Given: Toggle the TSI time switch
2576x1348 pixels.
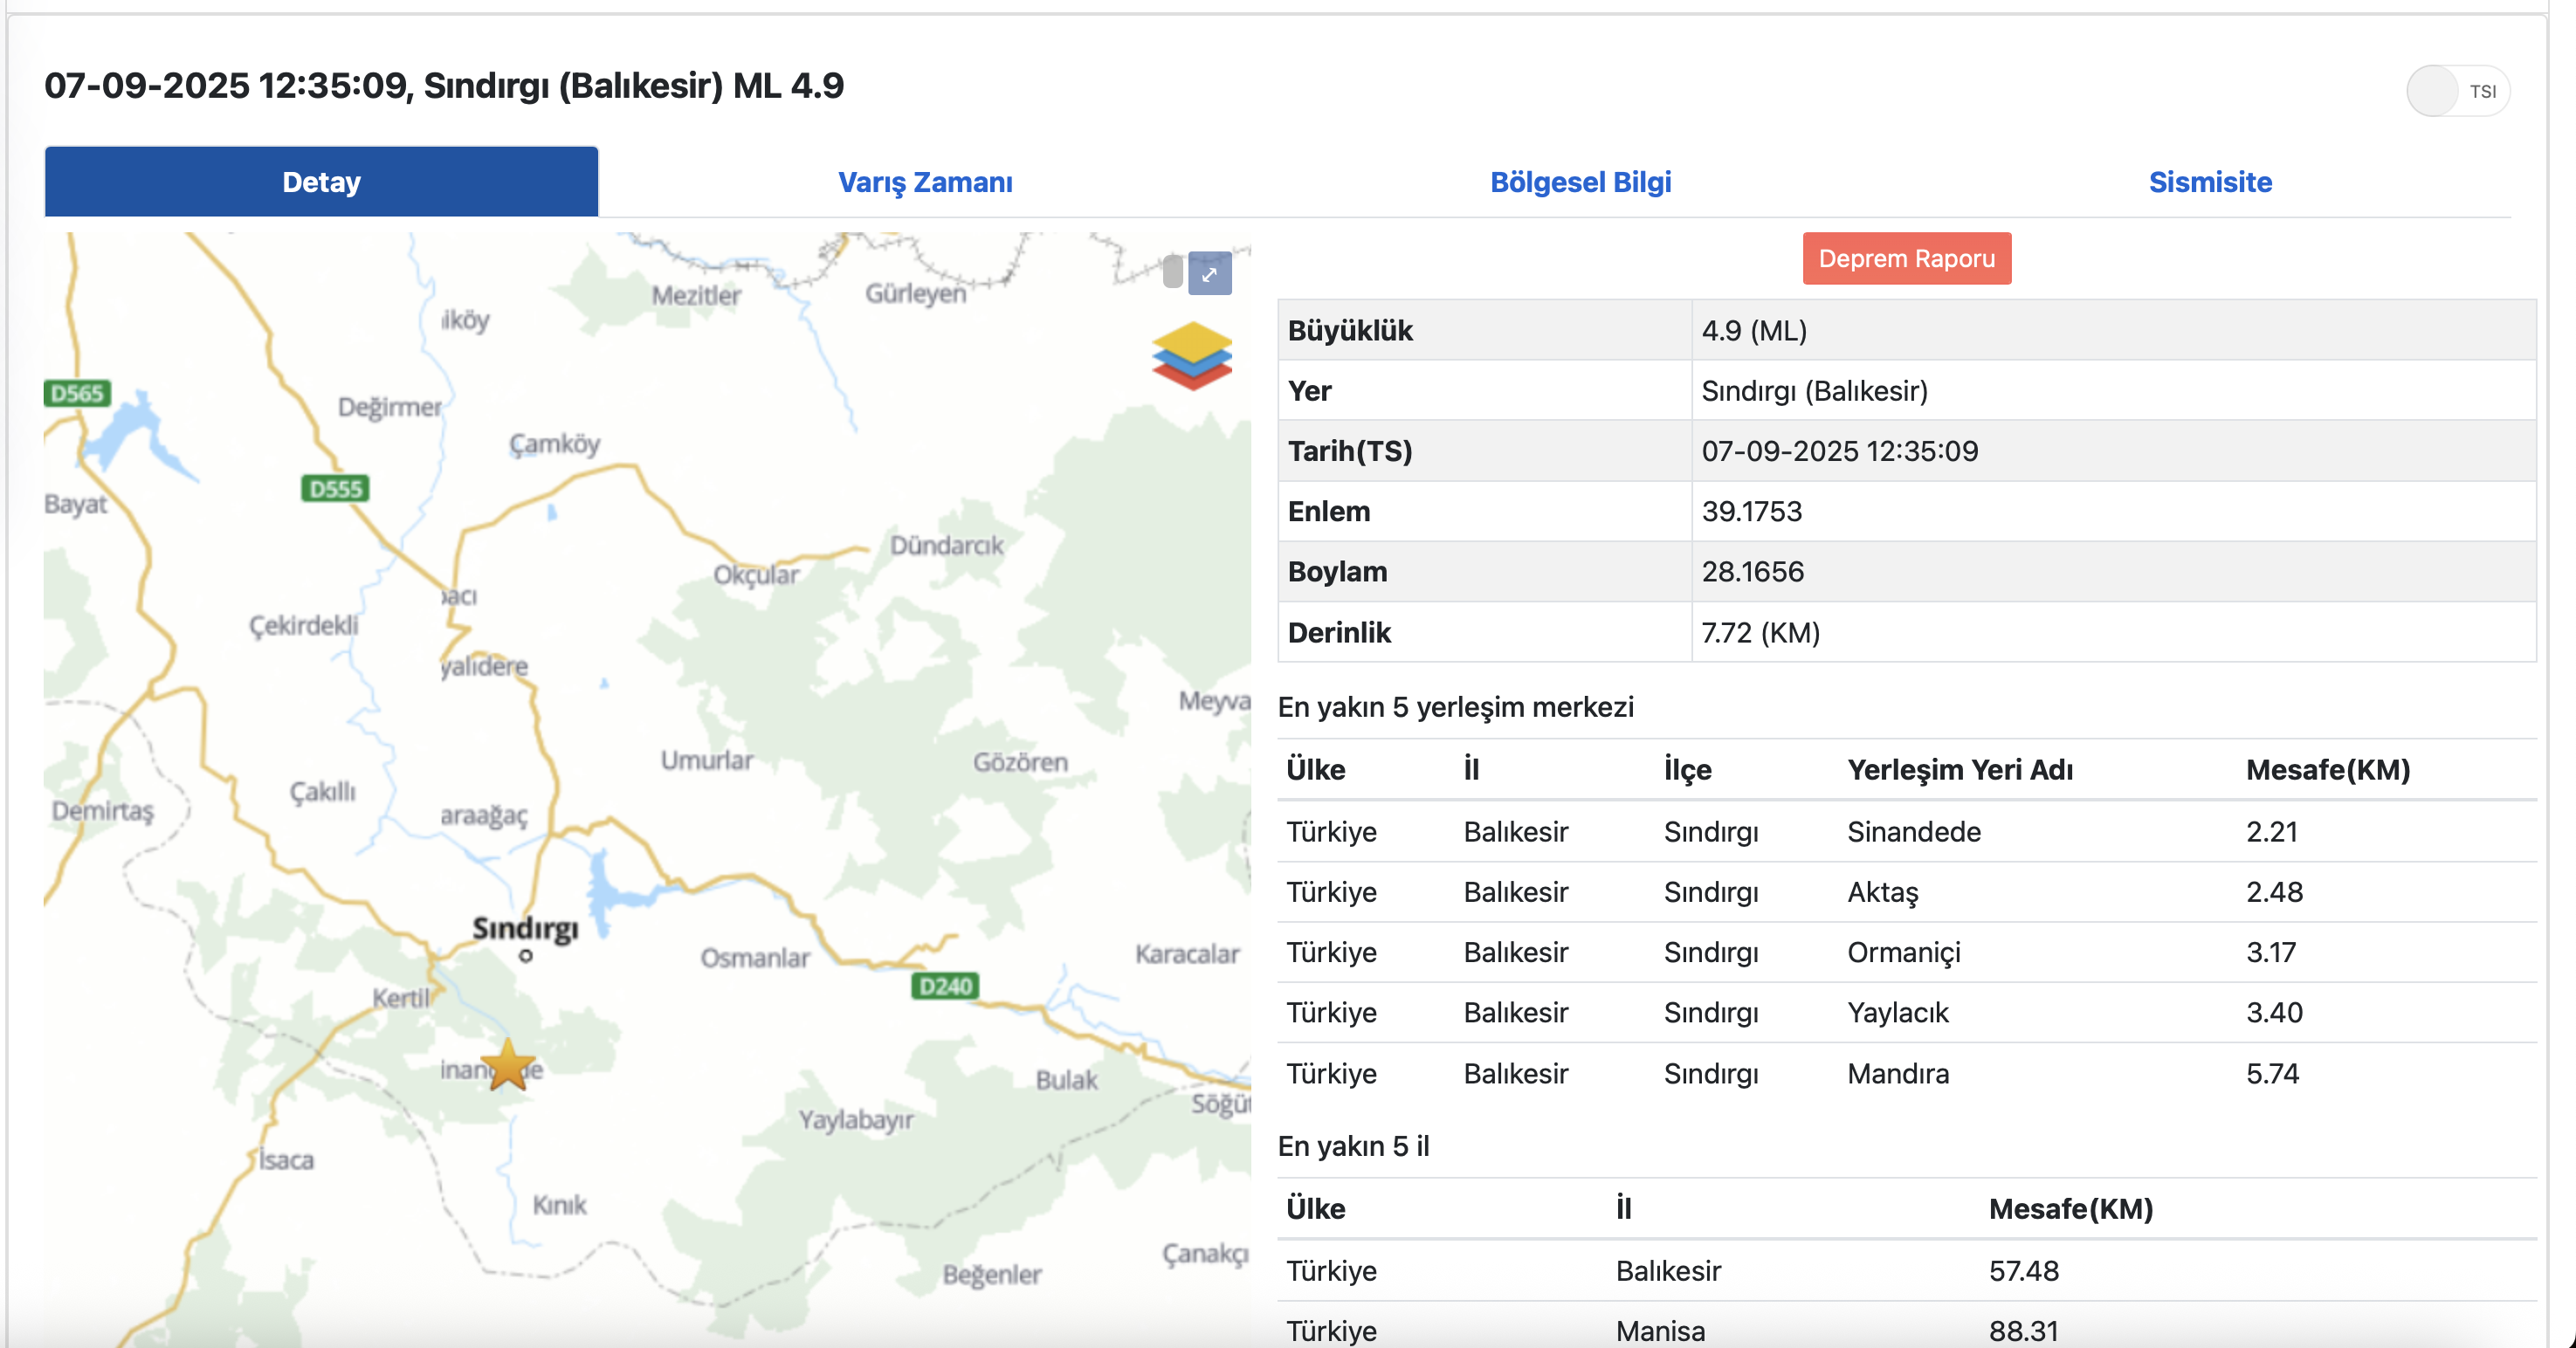Looking at the screenshot, I should pyautogui.click(x=2458, y=91).
